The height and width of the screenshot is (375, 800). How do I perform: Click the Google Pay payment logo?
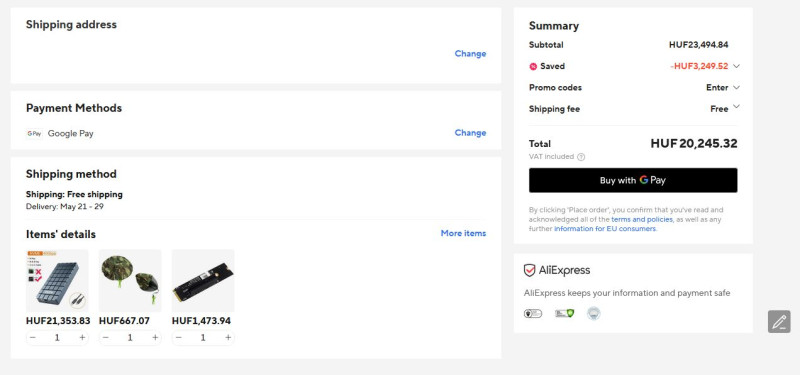point(34,134)
